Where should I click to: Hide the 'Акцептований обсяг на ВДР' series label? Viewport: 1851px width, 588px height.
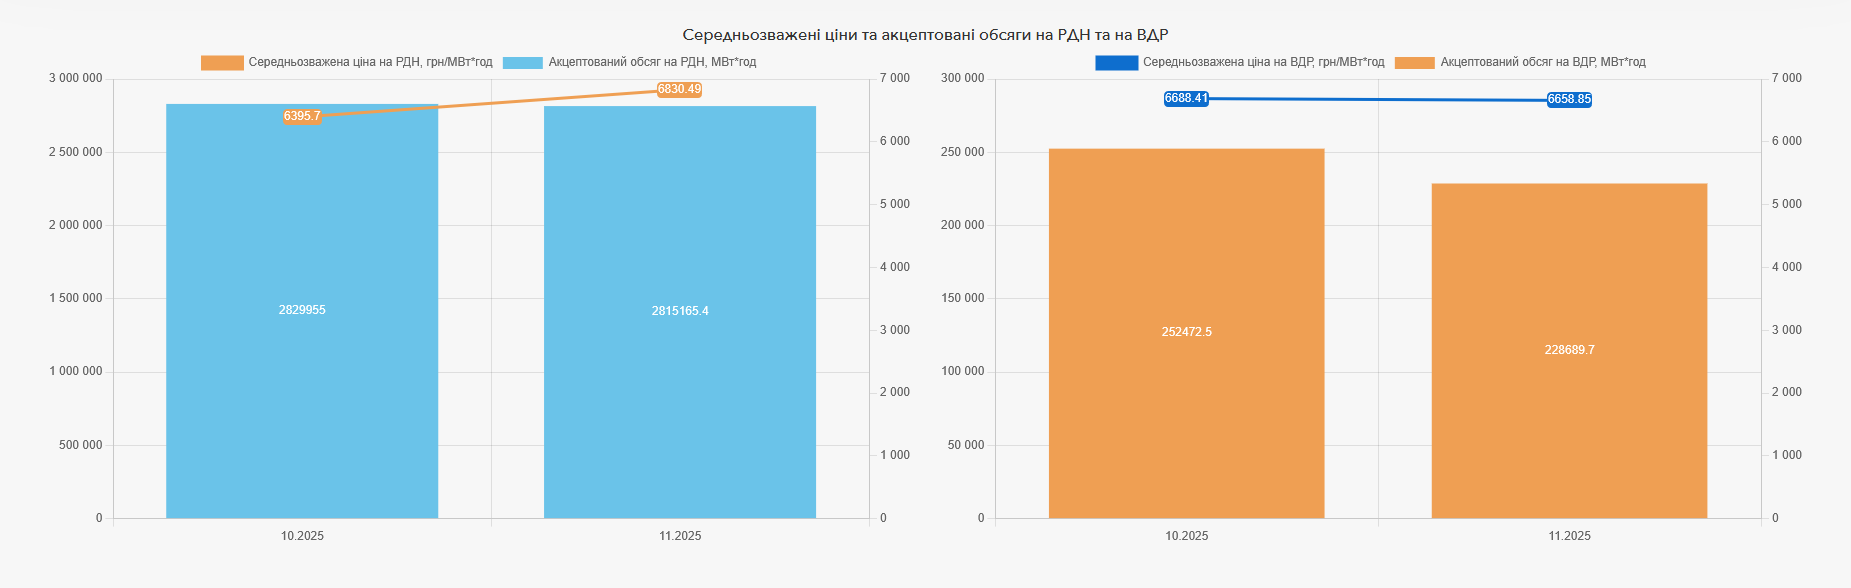tap(1542, 62)
